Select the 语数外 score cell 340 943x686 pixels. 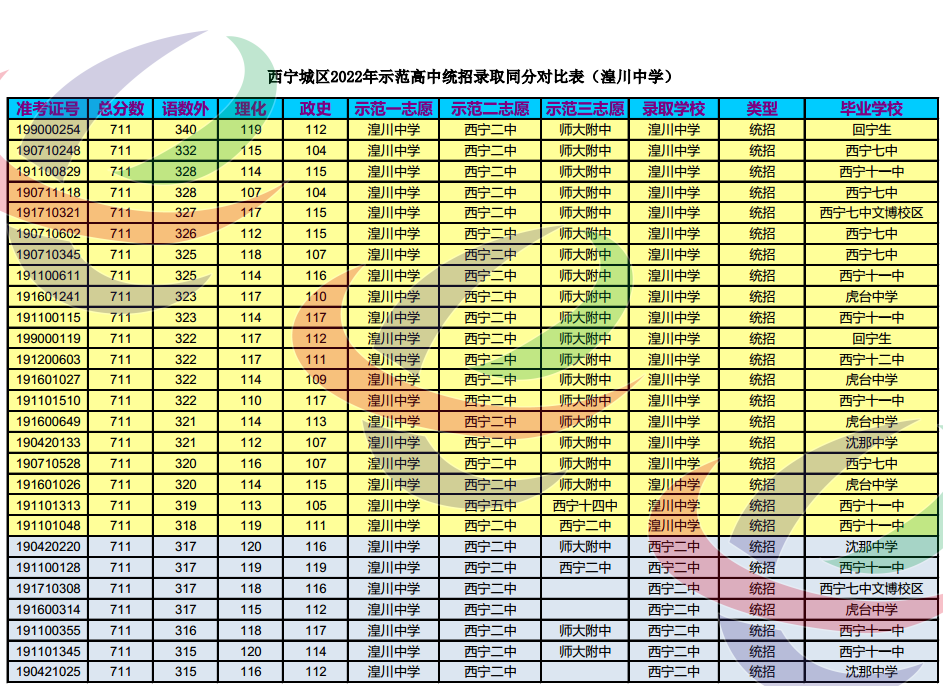click(x=186, y=130)
